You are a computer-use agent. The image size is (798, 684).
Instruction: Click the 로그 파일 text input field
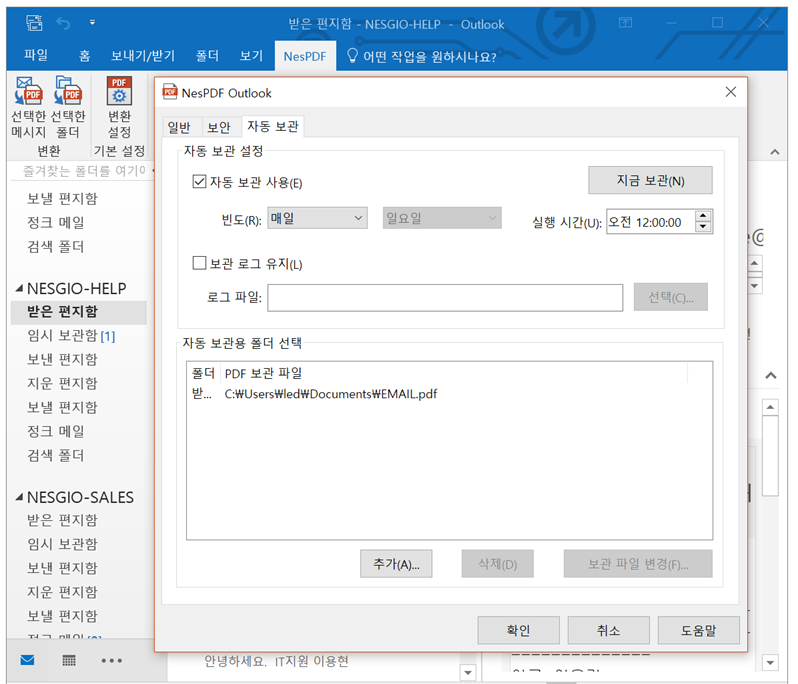[445, 298]
